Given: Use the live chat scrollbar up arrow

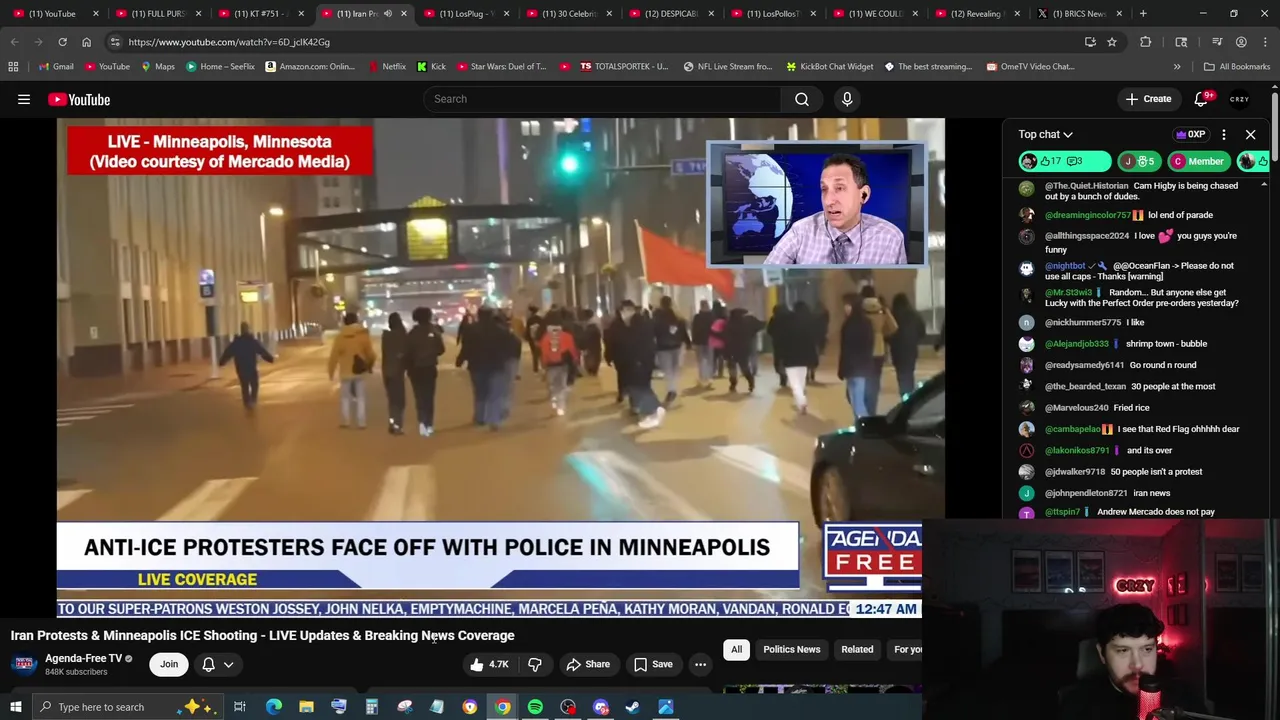Looking at the screenshot, I should (x=1263, y=185).
